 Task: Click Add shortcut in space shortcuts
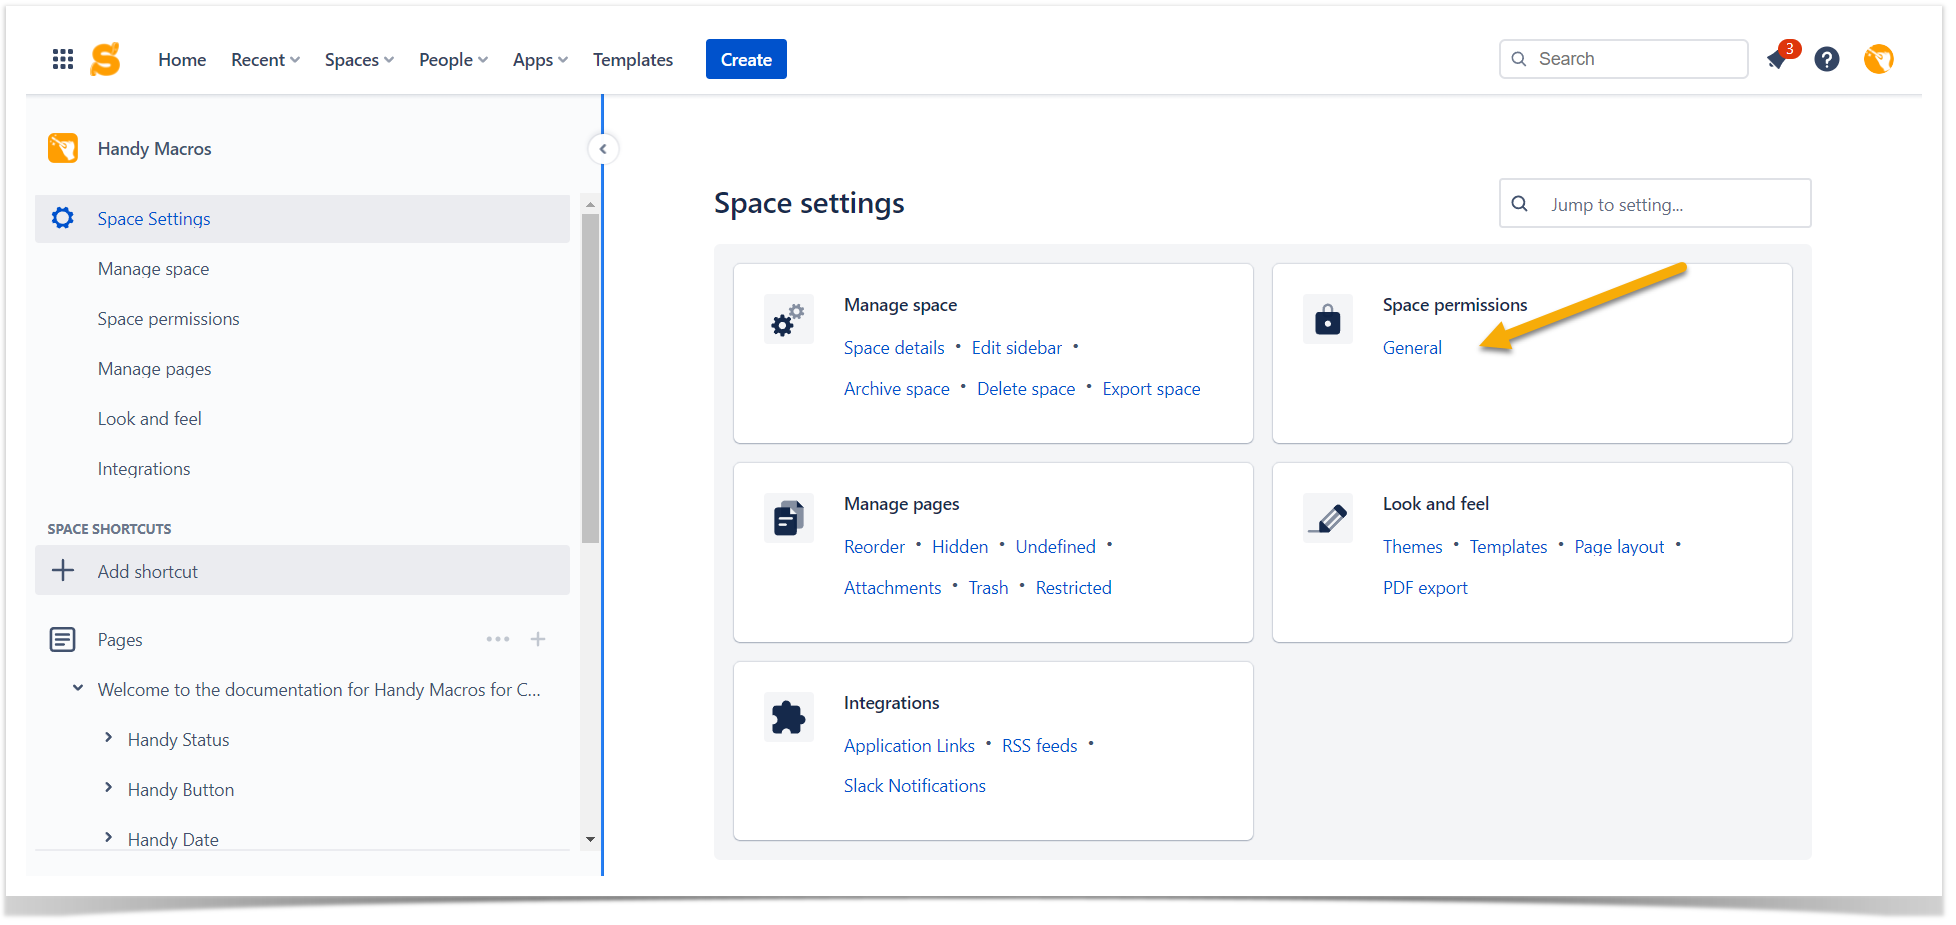tap(302, 570)
